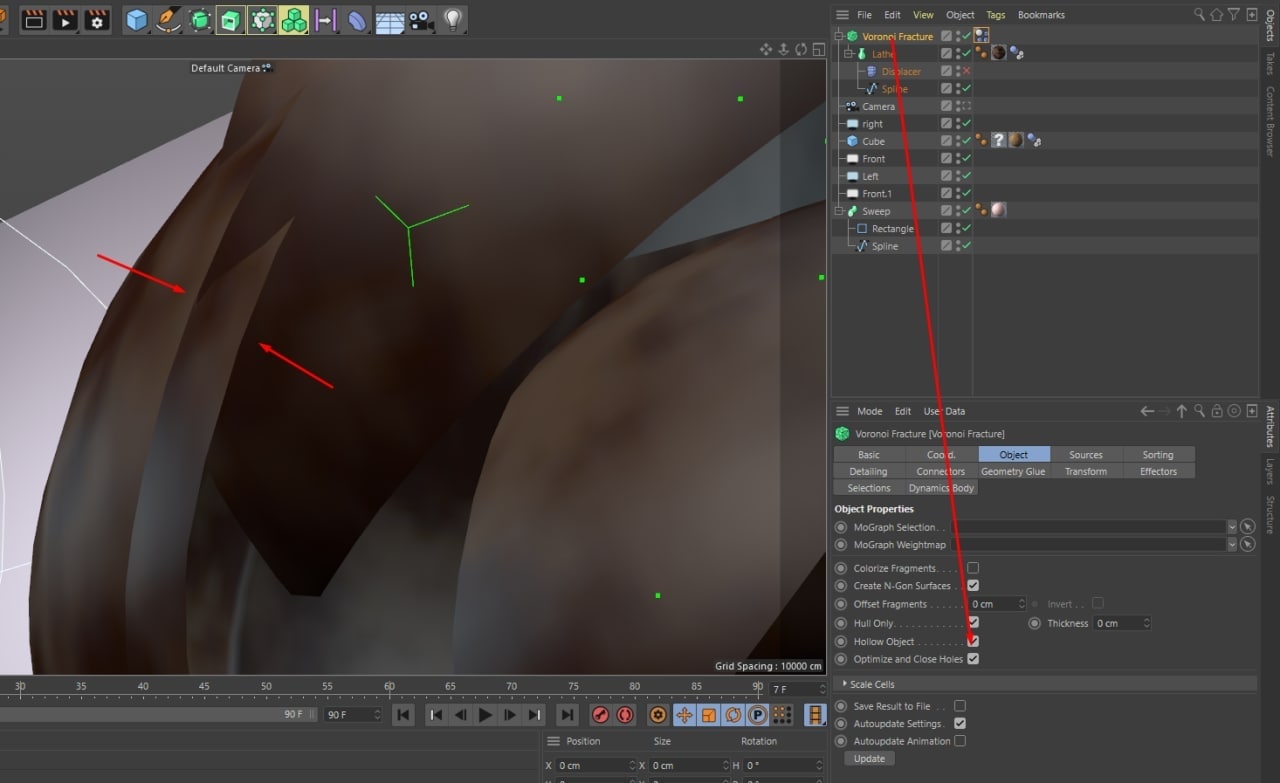Toggle the Cube object's green enable checkmark
1280x783 pixels.
[x=966, y=141]
